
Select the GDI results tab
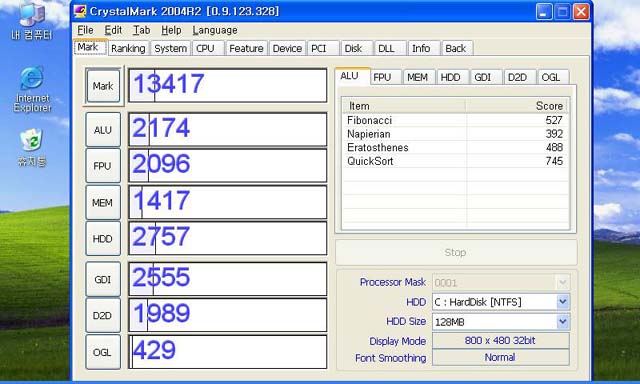[x=486, y=77]
